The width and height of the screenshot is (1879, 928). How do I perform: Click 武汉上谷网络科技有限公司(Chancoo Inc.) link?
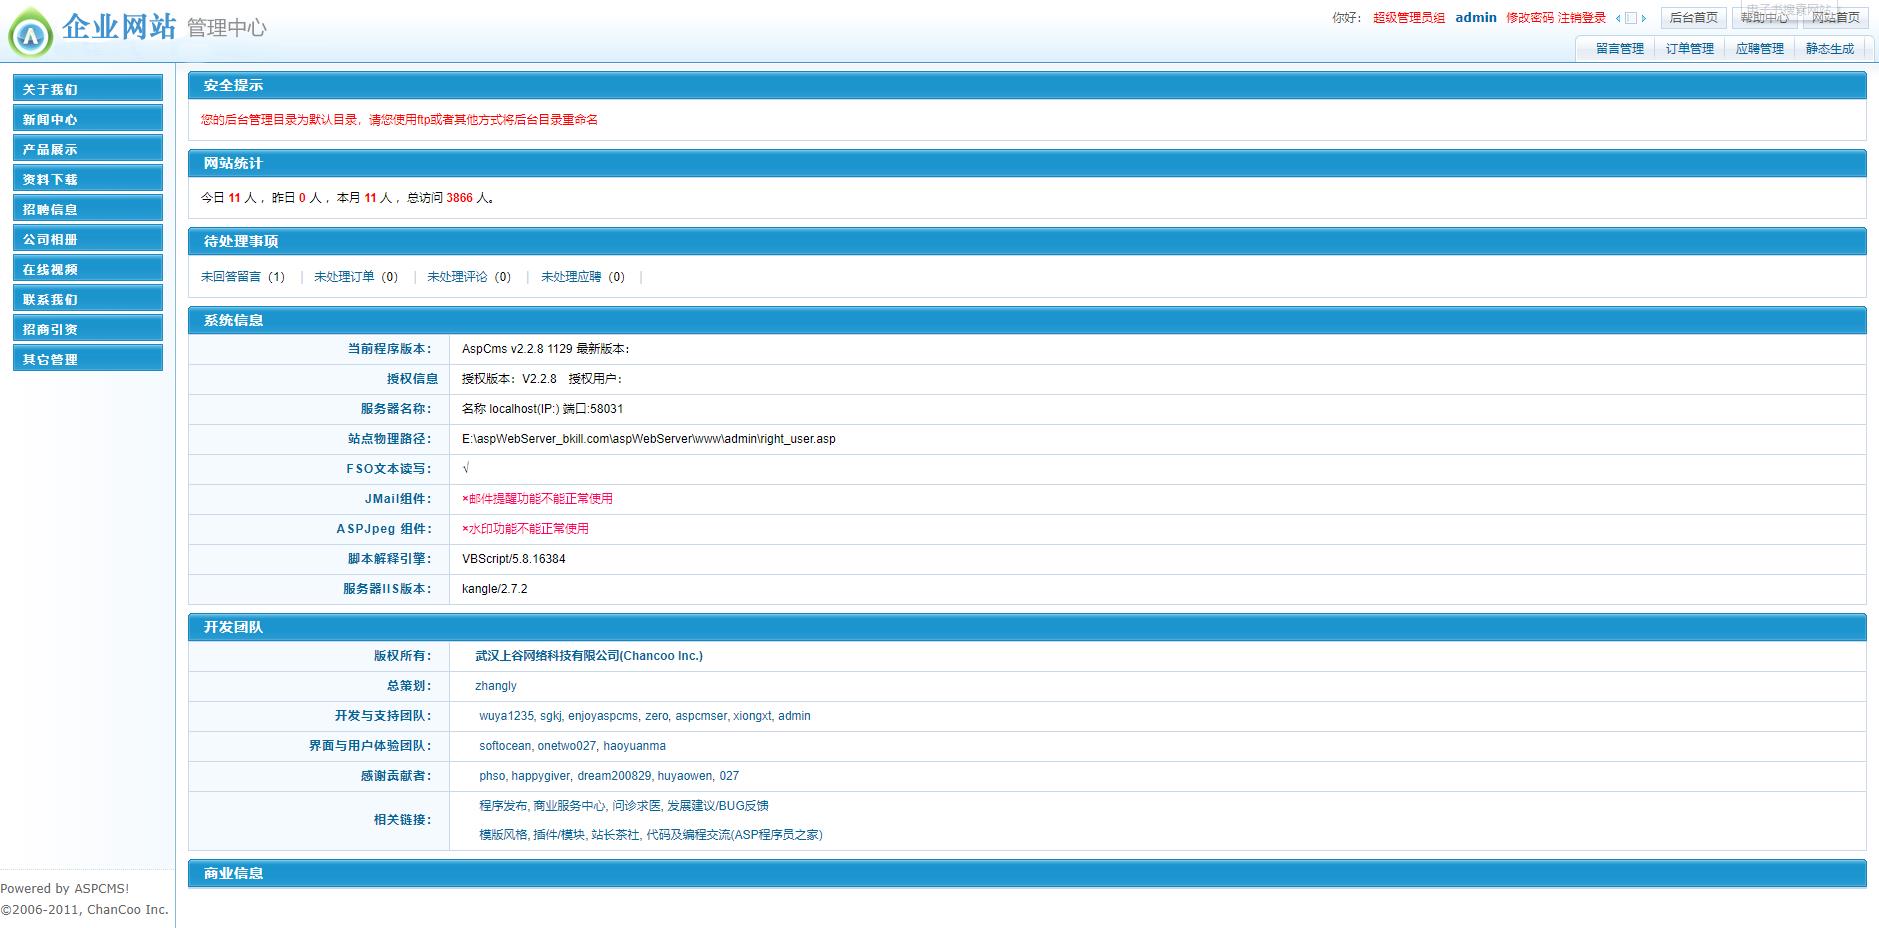(589, 656)
